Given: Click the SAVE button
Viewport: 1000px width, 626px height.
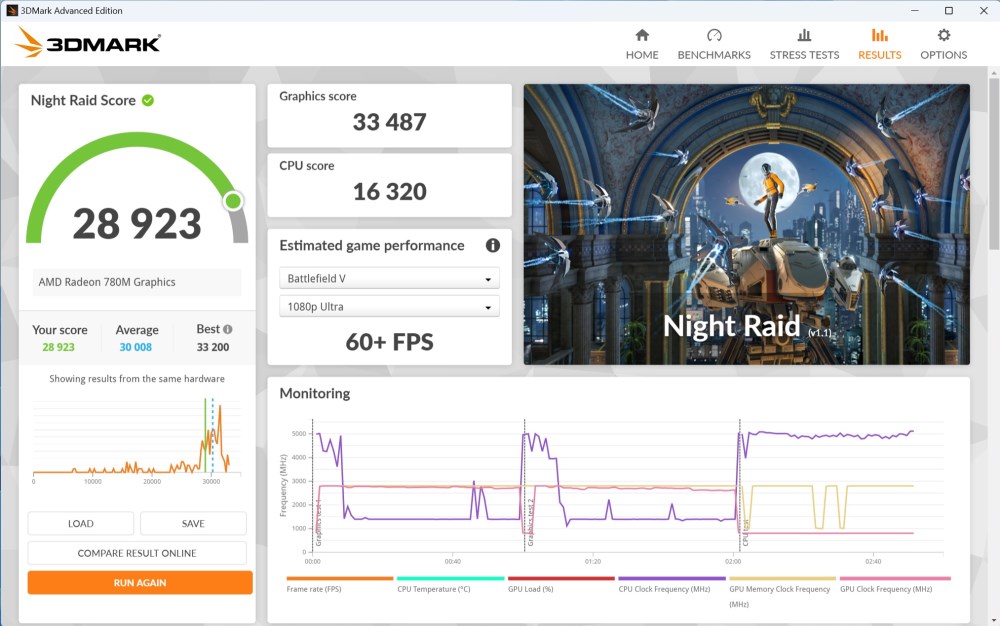Looking at the screenshot, I should coord(193,523).
